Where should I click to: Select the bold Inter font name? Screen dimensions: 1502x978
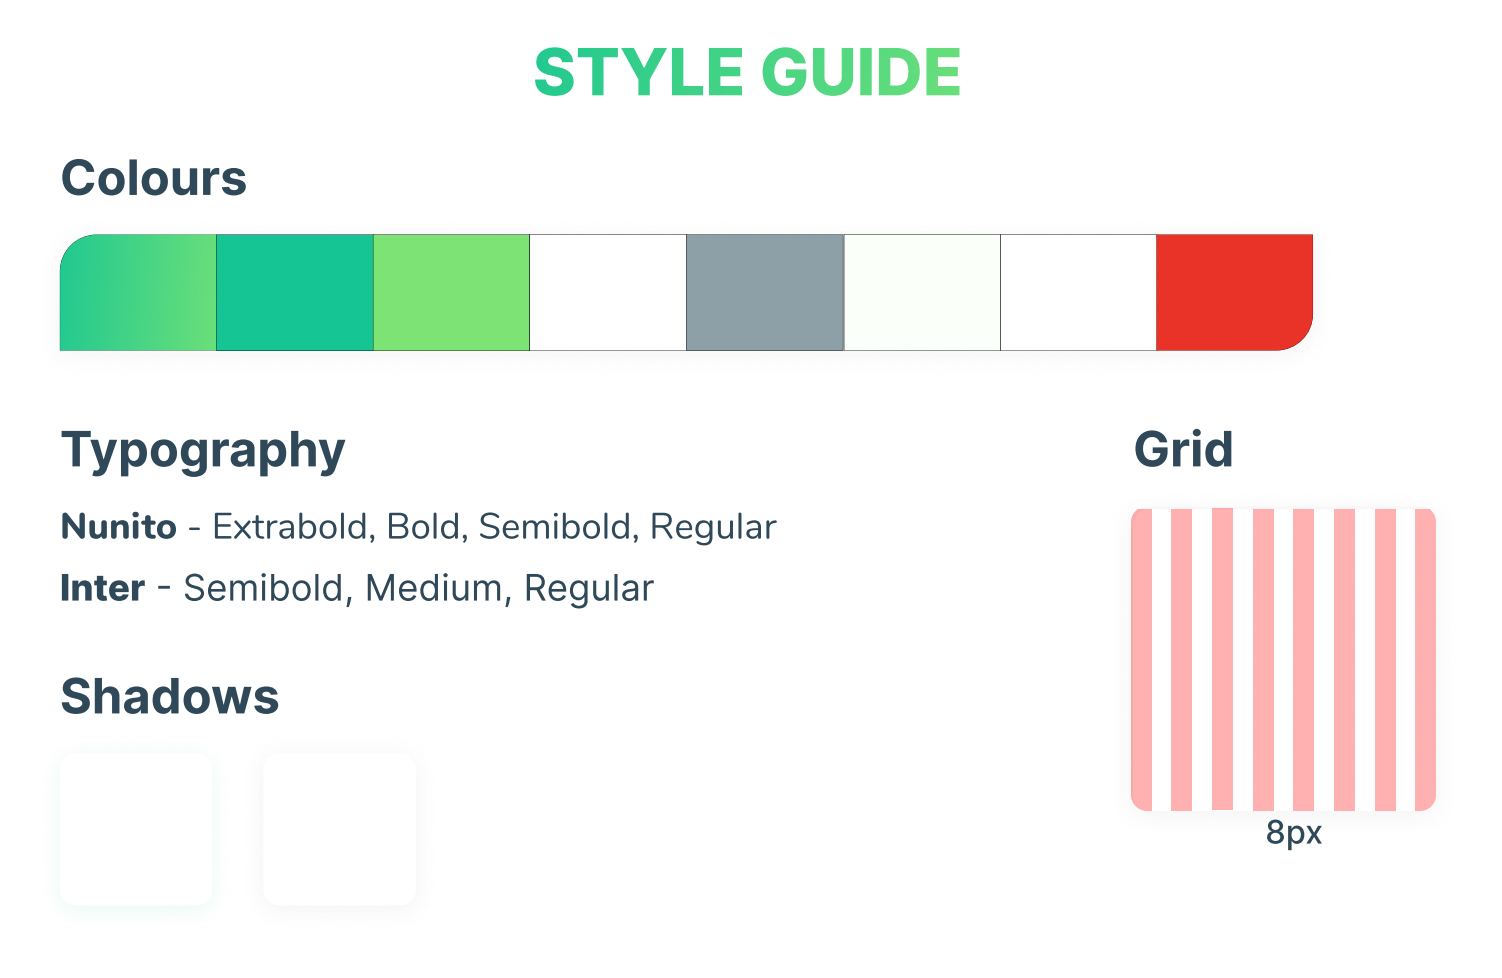click(103, 588)
